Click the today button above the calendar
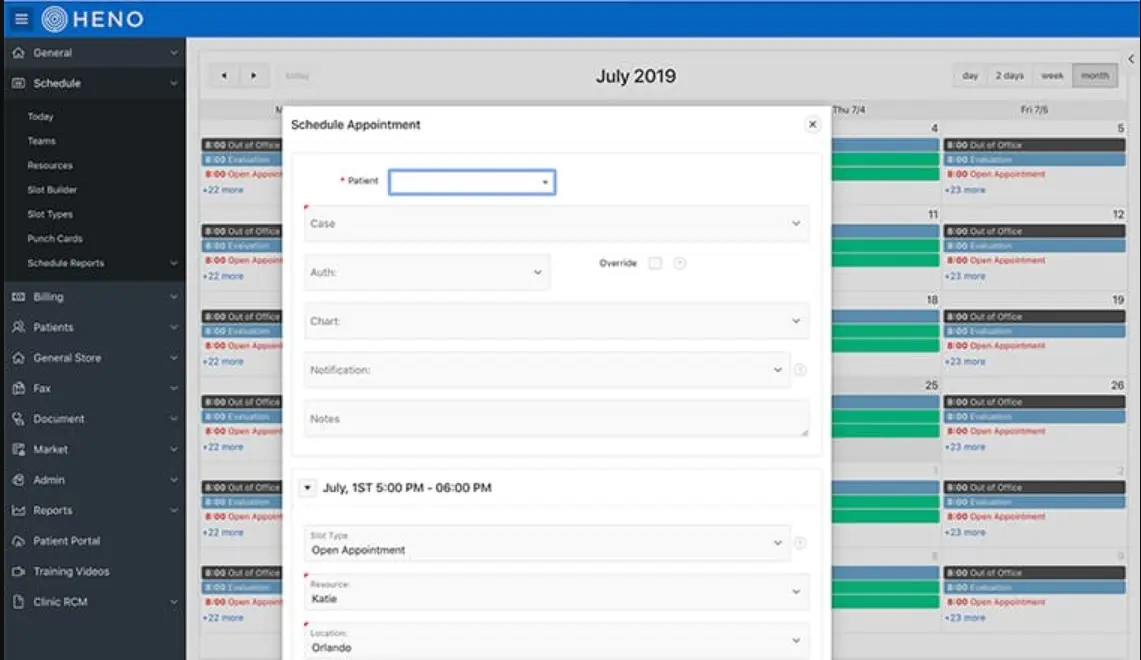This screenshot has height=660, width=1141. point(297,75)
